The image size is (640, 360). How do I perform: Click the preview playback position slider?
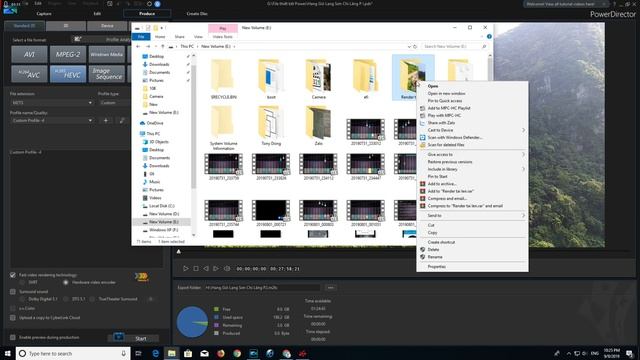coord(178,252)
